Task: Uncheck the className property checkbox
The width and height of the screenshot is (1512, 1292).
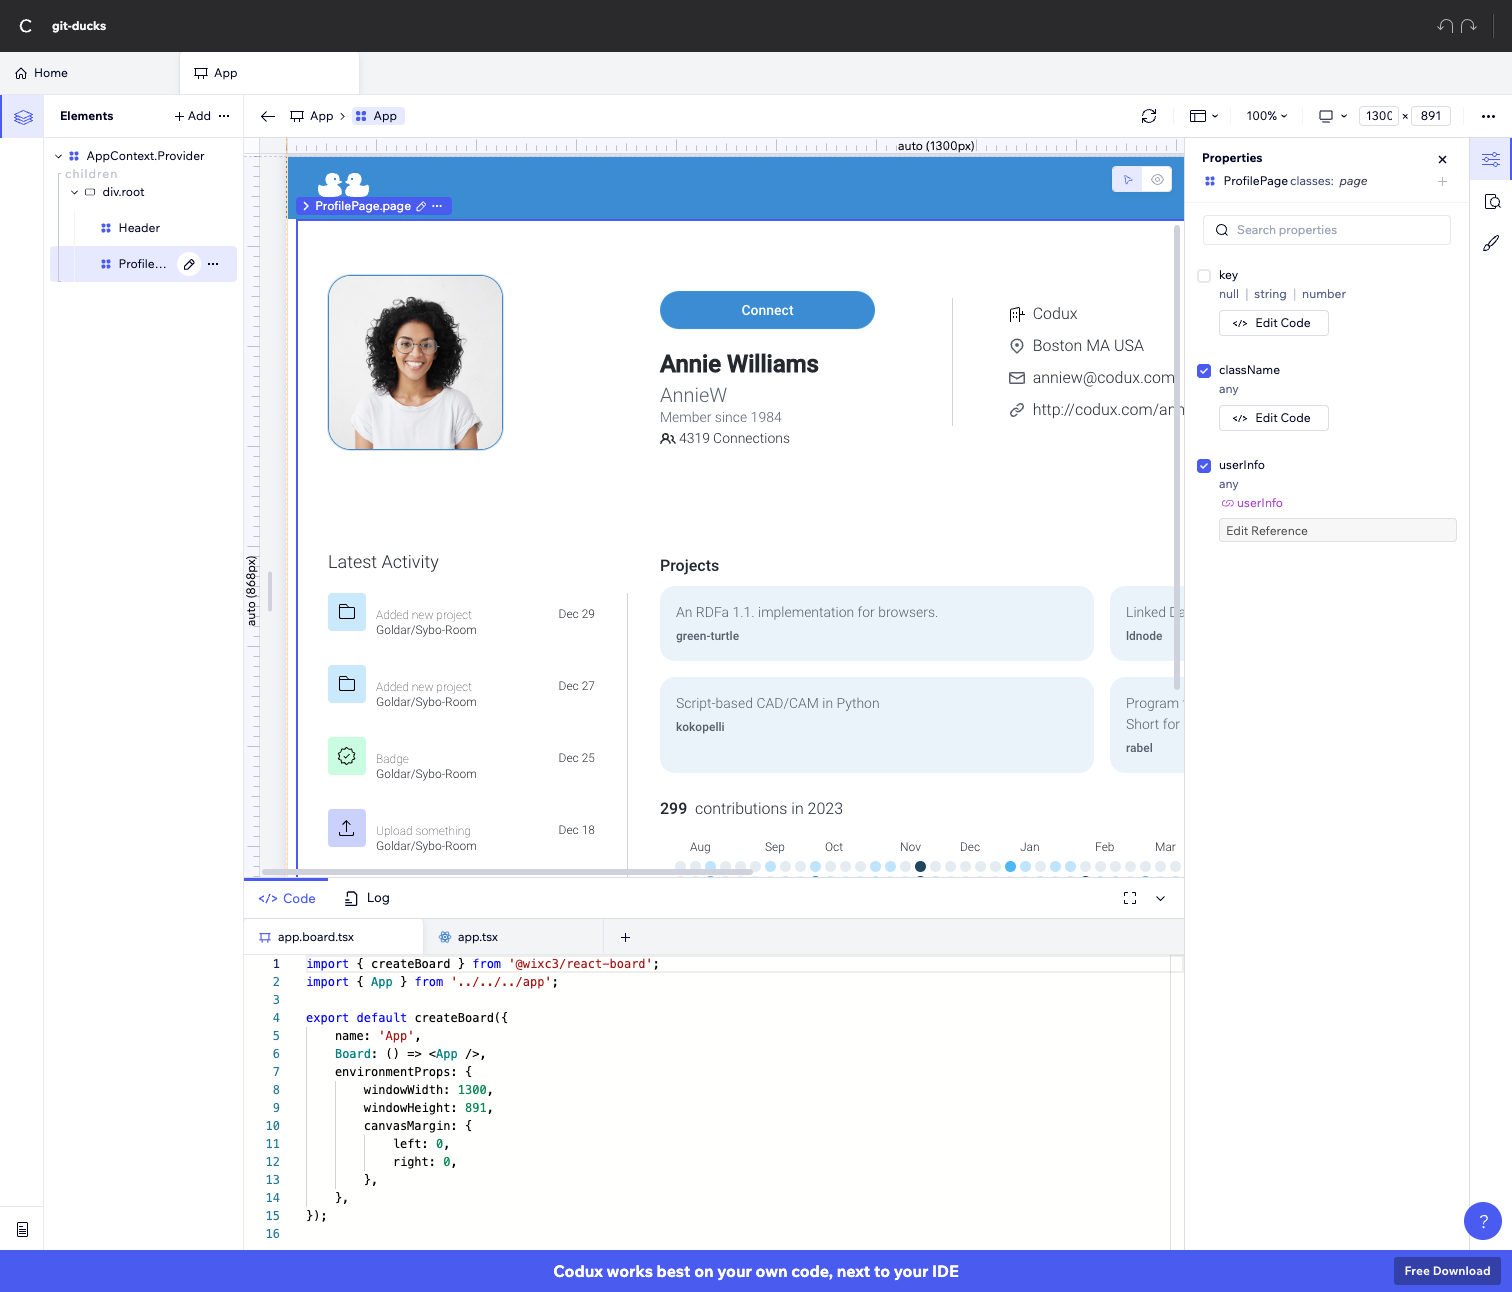Action: 1204,371
